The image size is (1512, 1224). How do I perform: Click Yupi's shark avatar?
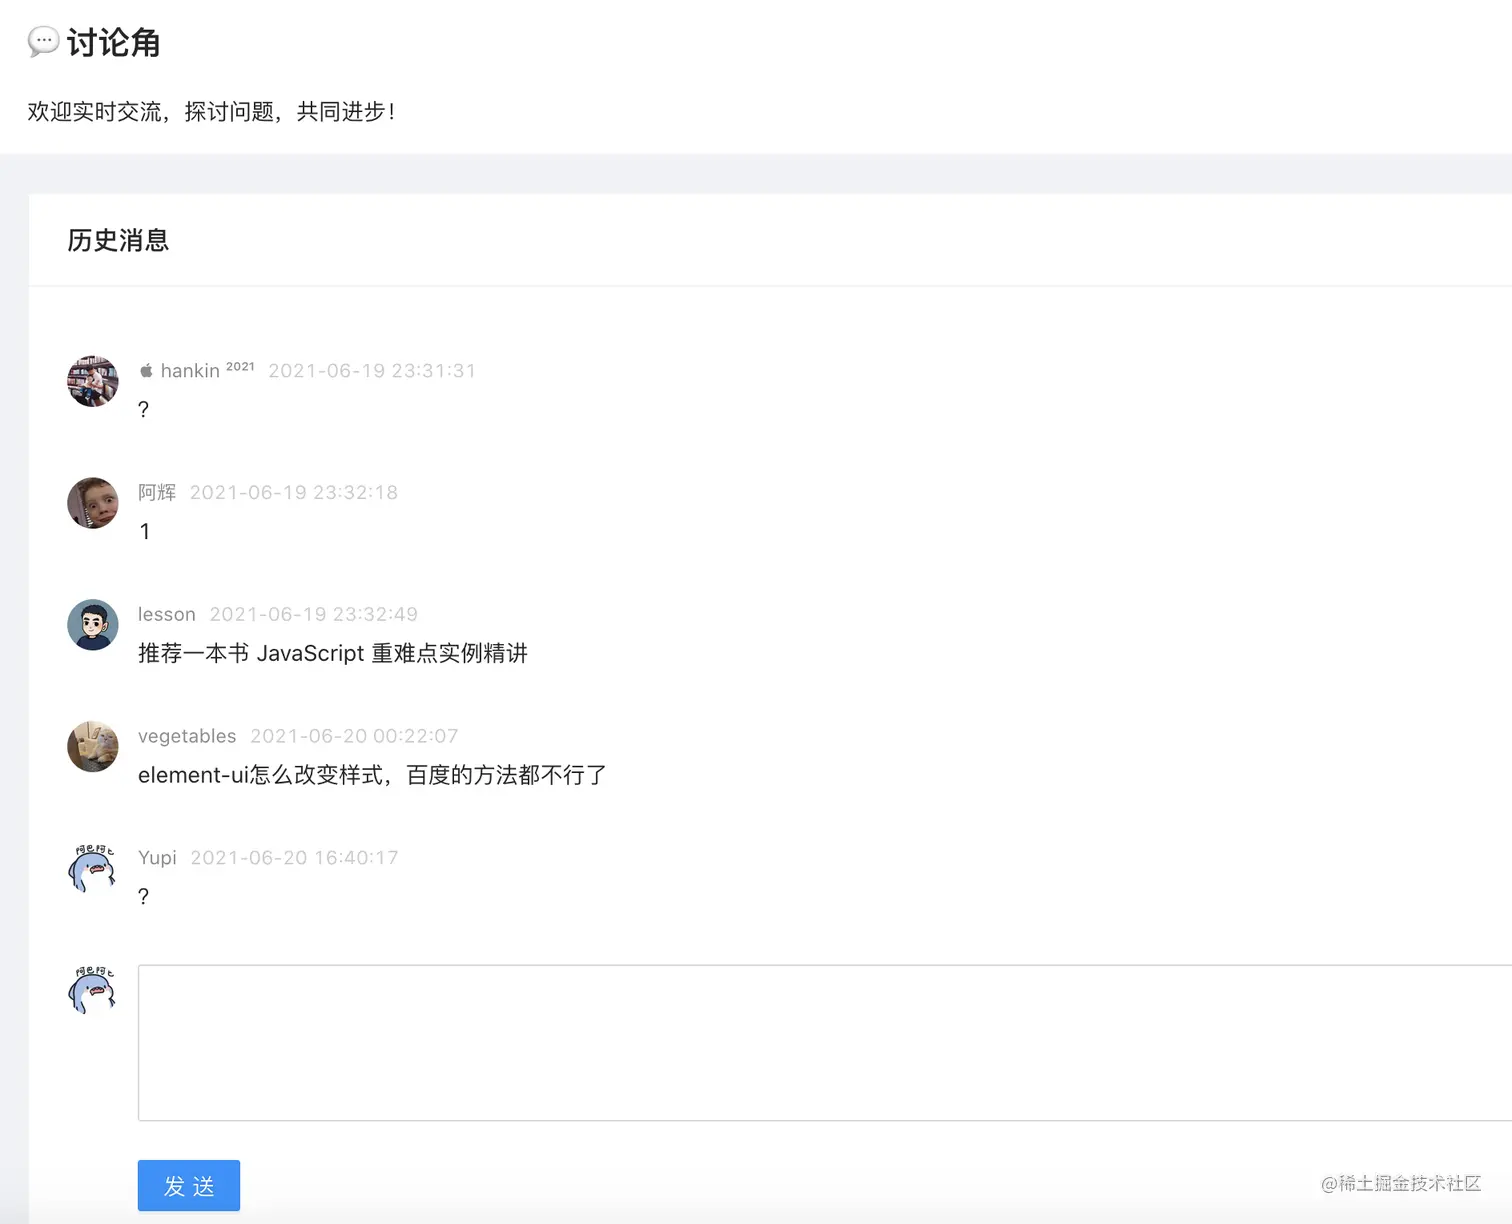tap(92, 869)
